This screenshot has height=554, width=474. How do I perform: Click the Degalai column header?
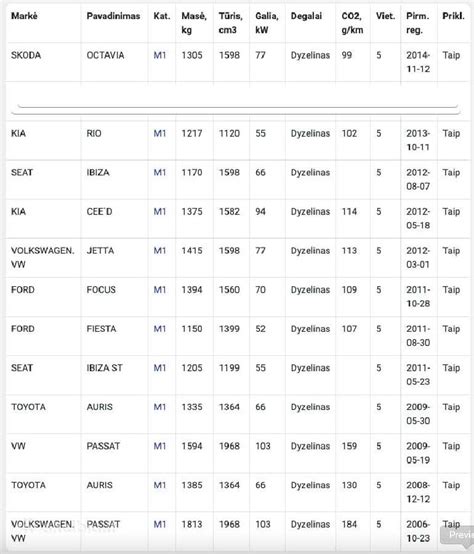click(x=306, y=16)
